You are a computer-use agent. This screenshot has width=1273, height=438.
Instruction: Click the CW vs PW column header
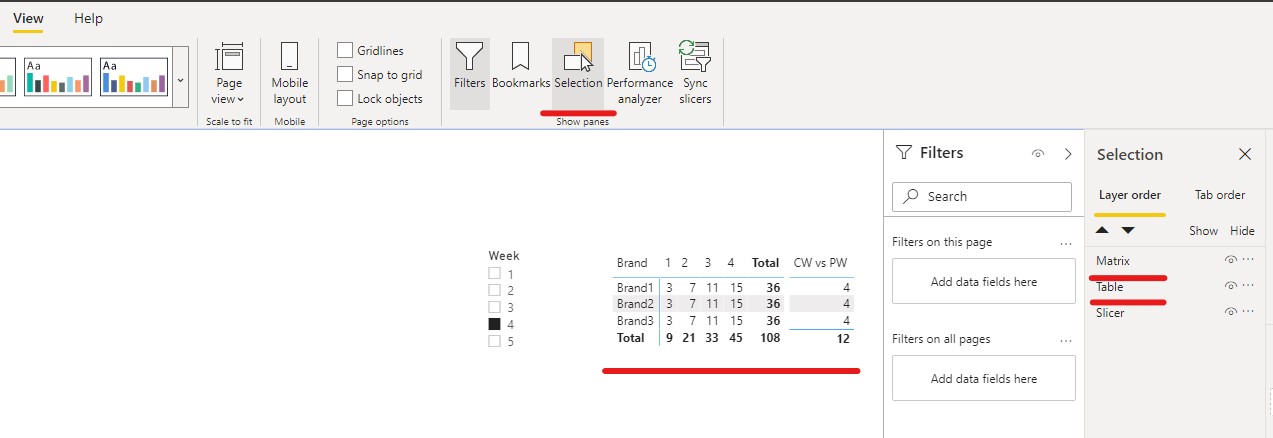click(x=819, y=263)
